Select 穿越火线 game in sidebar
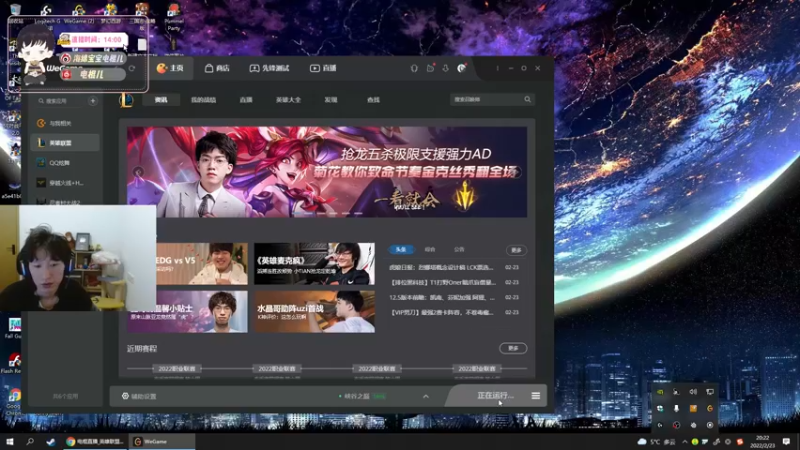This screenshot has height=450, width=800. point(65,183)
